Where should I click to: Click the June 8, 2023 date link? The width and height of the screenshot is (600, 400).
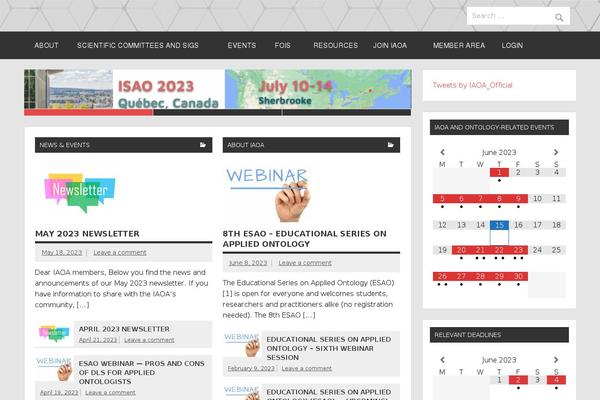(248, 263)
